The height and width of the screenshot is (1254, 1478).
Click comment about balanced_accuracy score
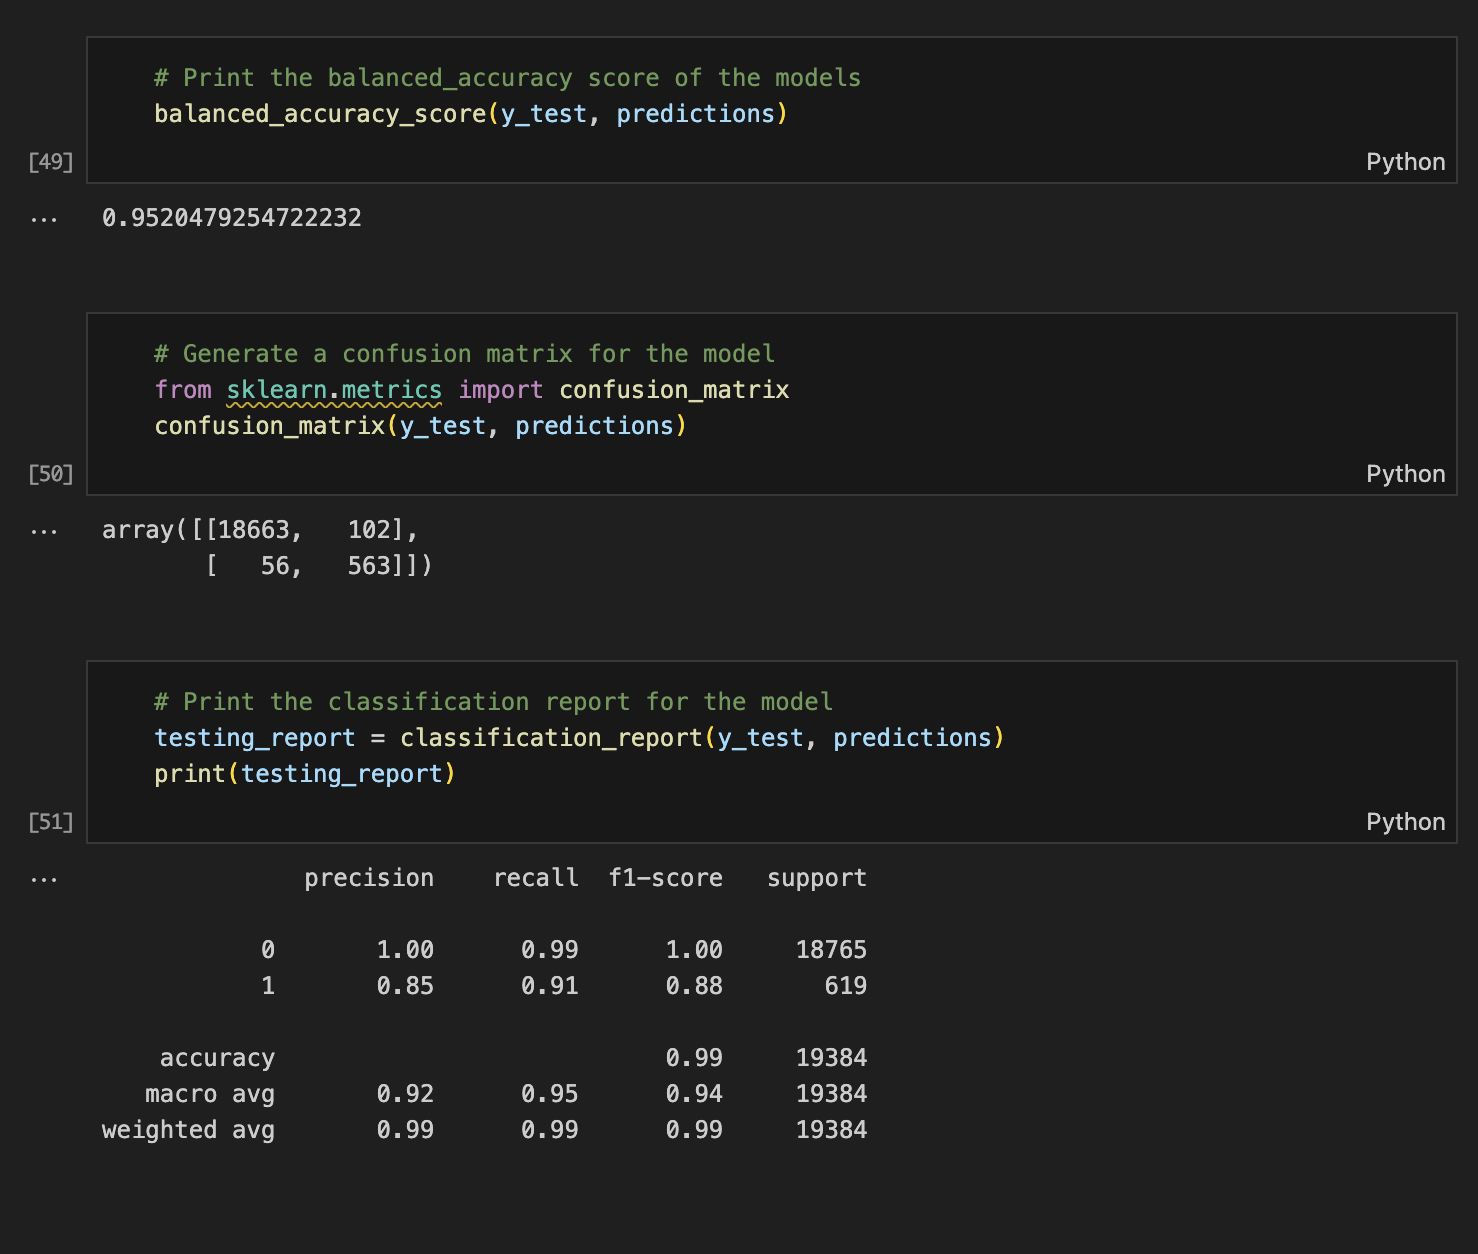tap(507, 78)
